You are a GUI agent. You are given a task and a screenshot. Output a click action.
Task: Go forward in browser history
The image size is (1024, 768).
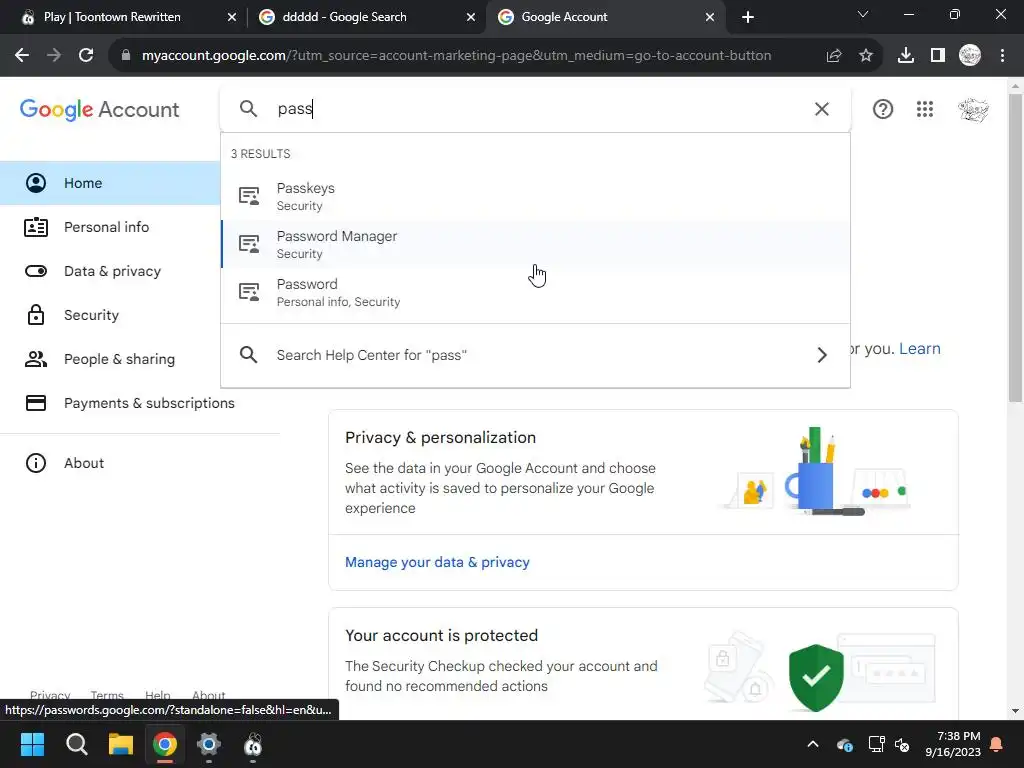tap(54, 56)
